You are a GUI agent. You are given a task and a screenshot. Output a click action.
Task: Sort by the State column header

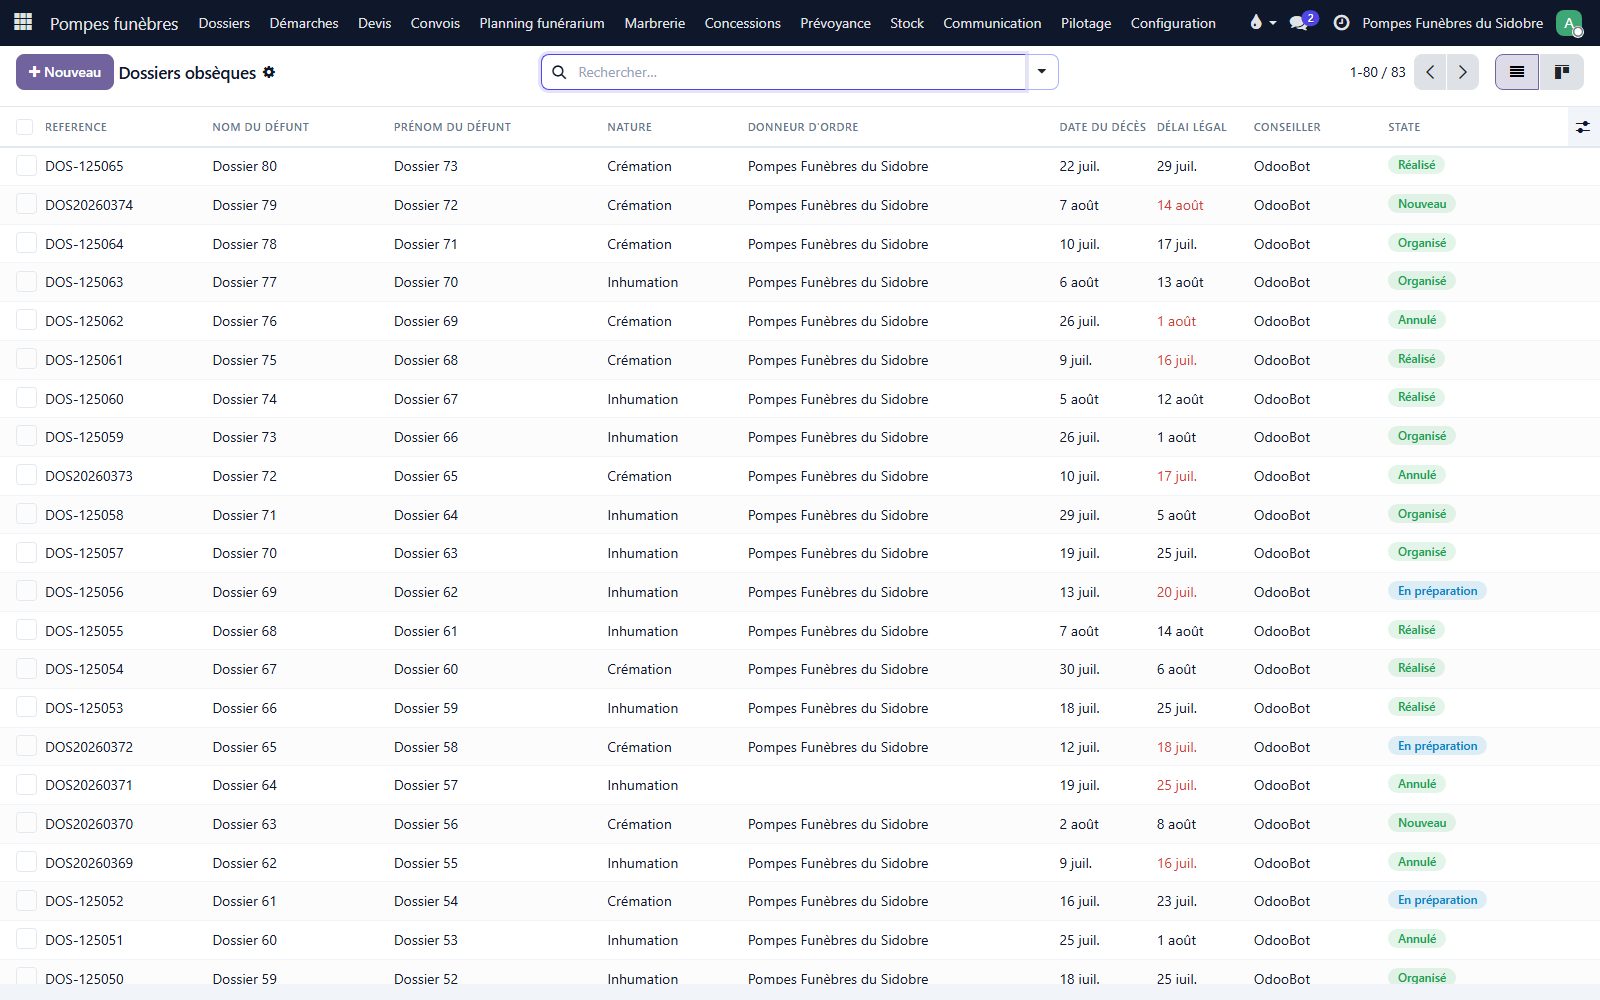point(1404,127)
